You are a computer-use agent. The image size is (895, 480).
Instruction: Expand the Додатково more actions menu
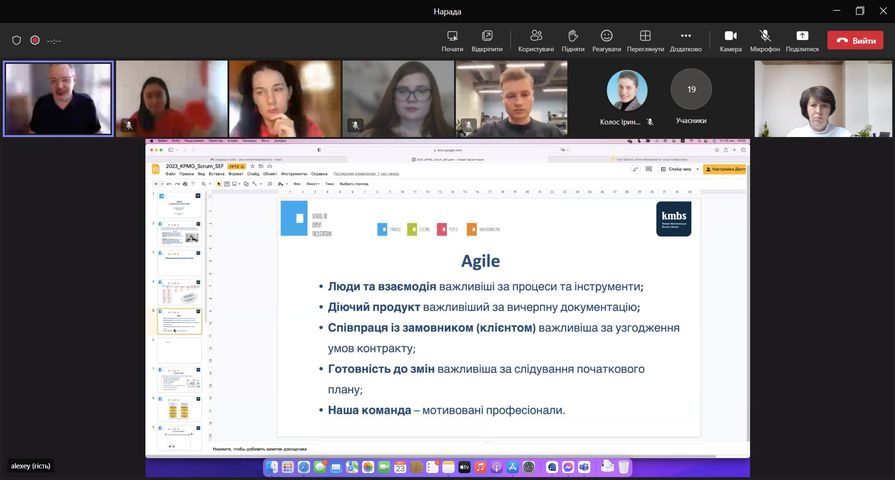(x=686, y=40)
